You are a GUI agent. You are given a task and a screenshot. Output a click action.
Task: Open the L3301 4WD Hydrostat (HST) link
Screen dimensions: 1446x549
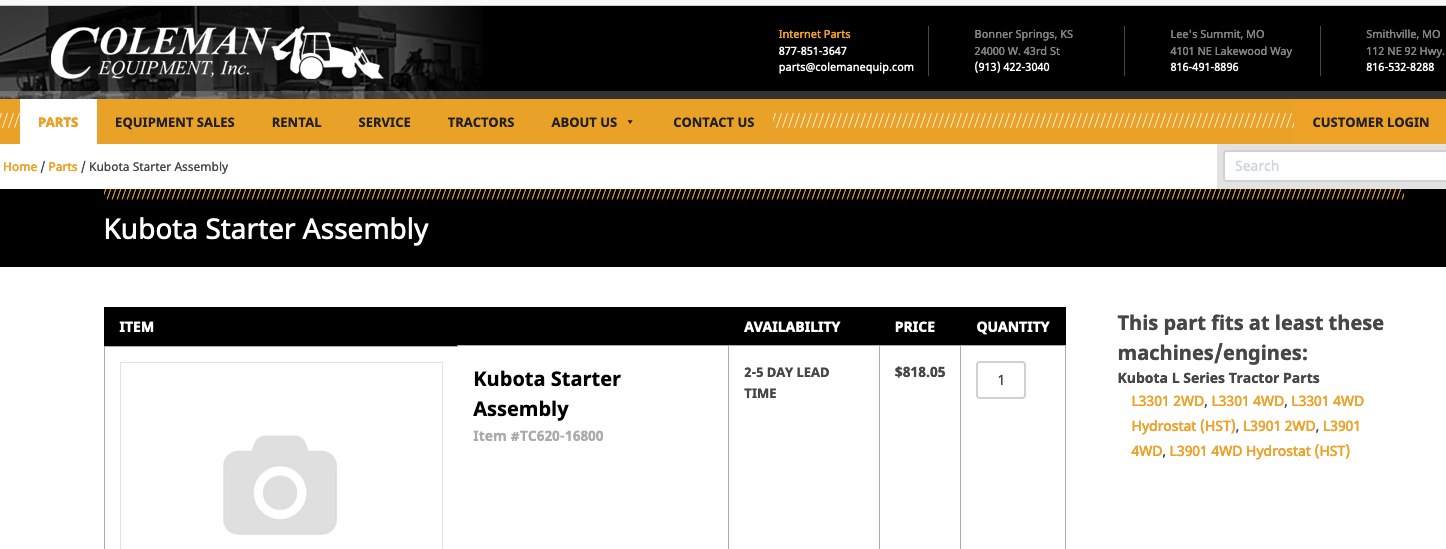tap(1247, 413)
